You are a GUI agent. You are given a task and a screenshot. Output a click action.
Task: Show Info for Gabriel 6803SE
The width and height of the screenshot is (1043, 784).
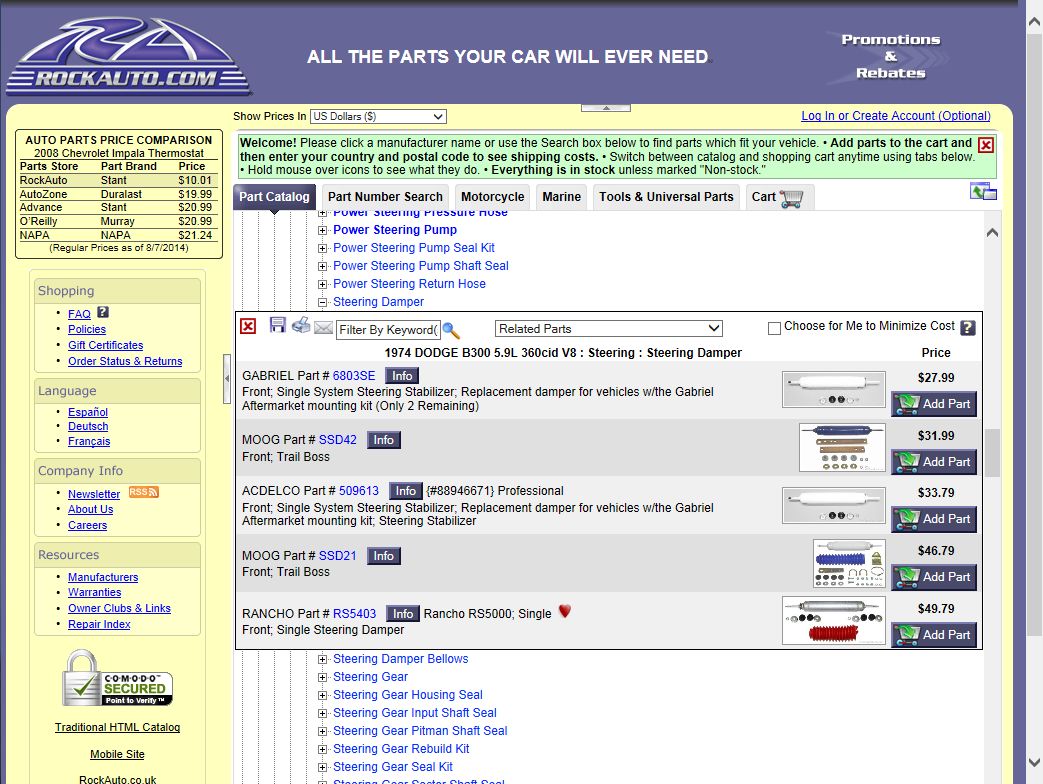pos(402,376)
